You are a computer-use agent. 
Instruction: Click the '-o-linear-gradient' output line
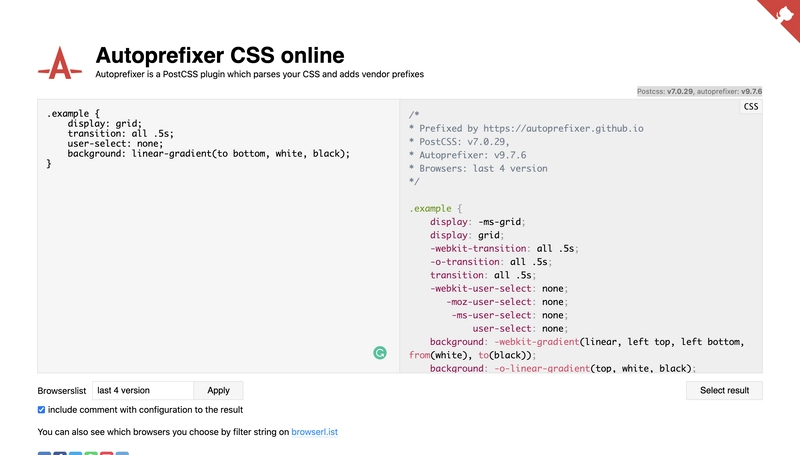pyautogui.click(x=563, y=368)
